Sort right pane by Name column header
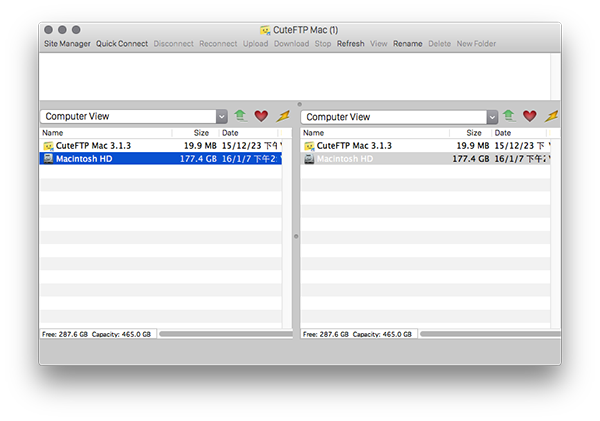 pos(375,133)
